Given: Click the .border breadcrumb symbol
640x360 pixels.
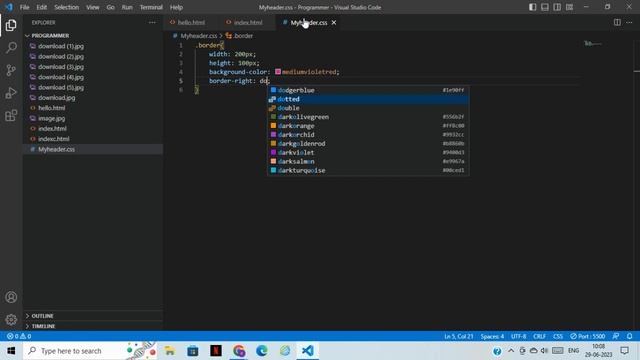Looking at the screenshot, I should point(240,36).
